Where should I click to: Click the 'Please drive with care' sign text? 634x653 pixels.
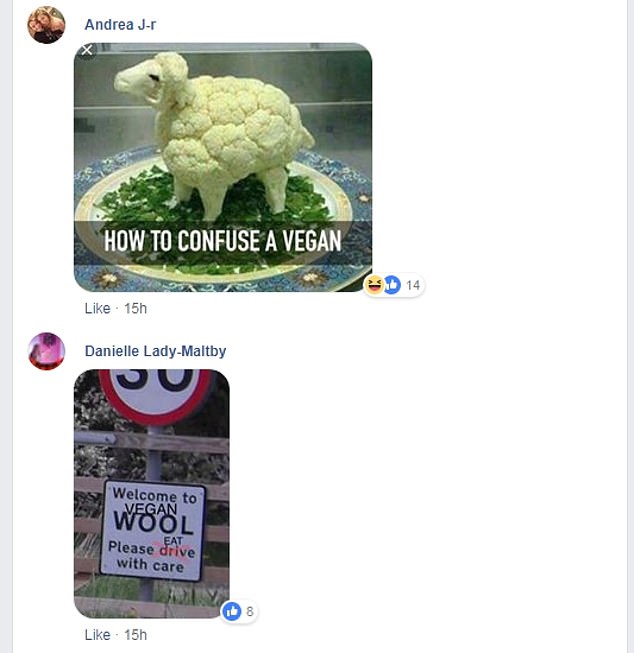point(152,557)
